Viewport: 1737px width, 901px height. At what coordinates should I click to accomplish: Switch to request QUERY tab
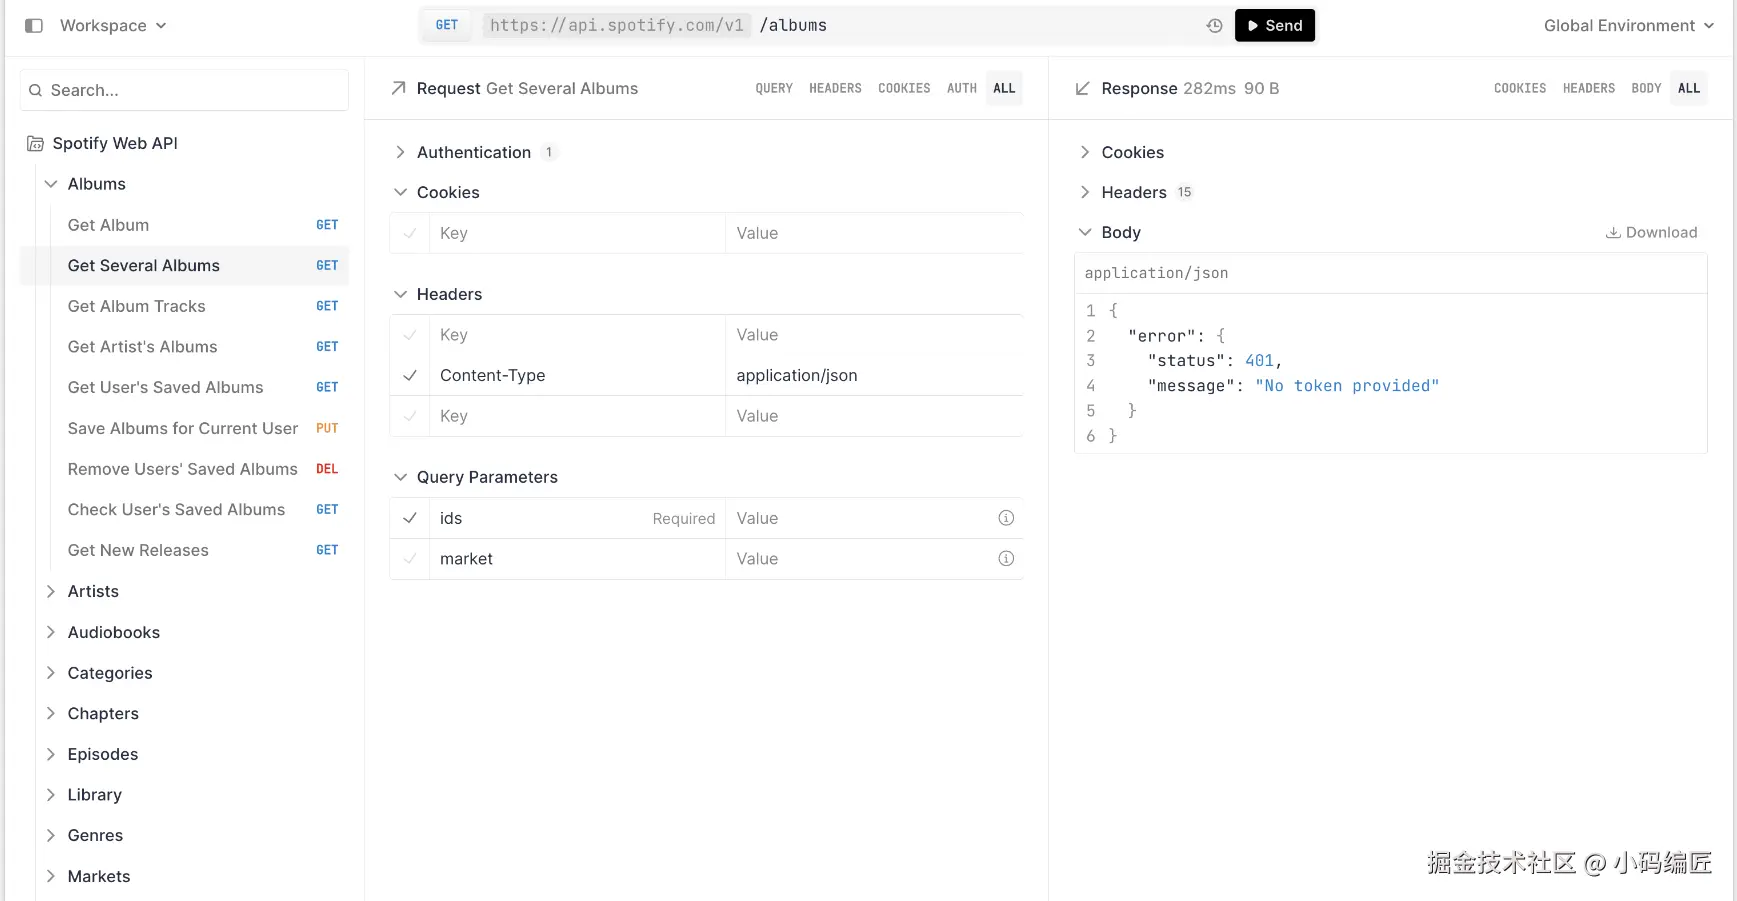(773, 89)
